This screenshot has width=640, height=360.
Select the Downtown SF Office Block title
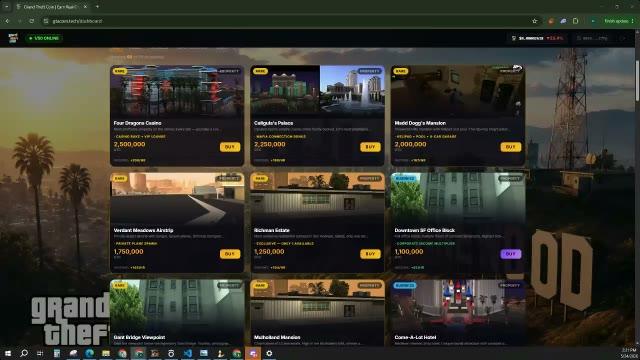(x=424, y=230)
